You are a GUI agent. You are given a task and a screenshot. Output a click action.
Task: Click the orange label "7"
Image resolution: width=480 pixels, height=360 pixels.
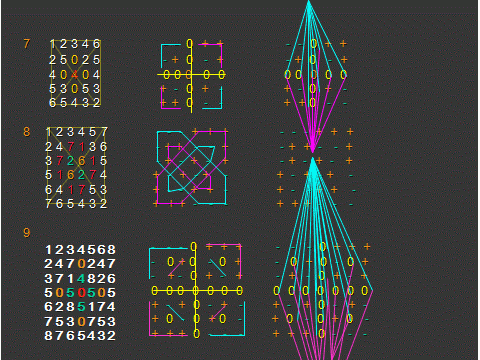[x=27, y=43]
